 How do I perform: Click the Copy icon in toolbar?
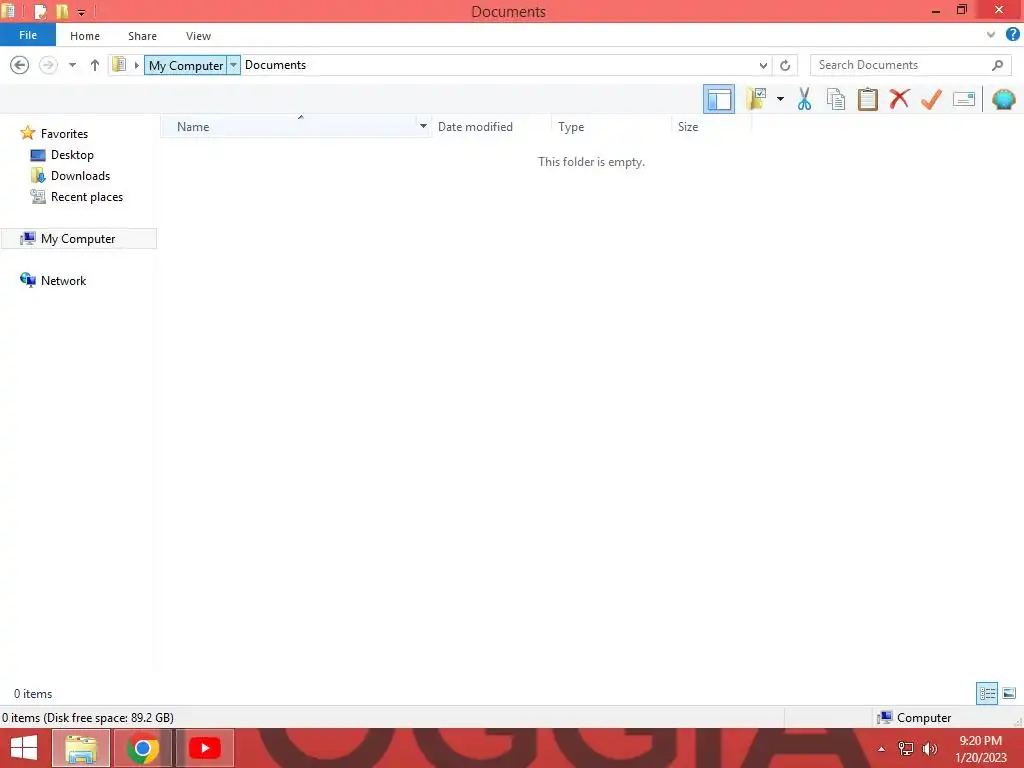coord(835,99)
